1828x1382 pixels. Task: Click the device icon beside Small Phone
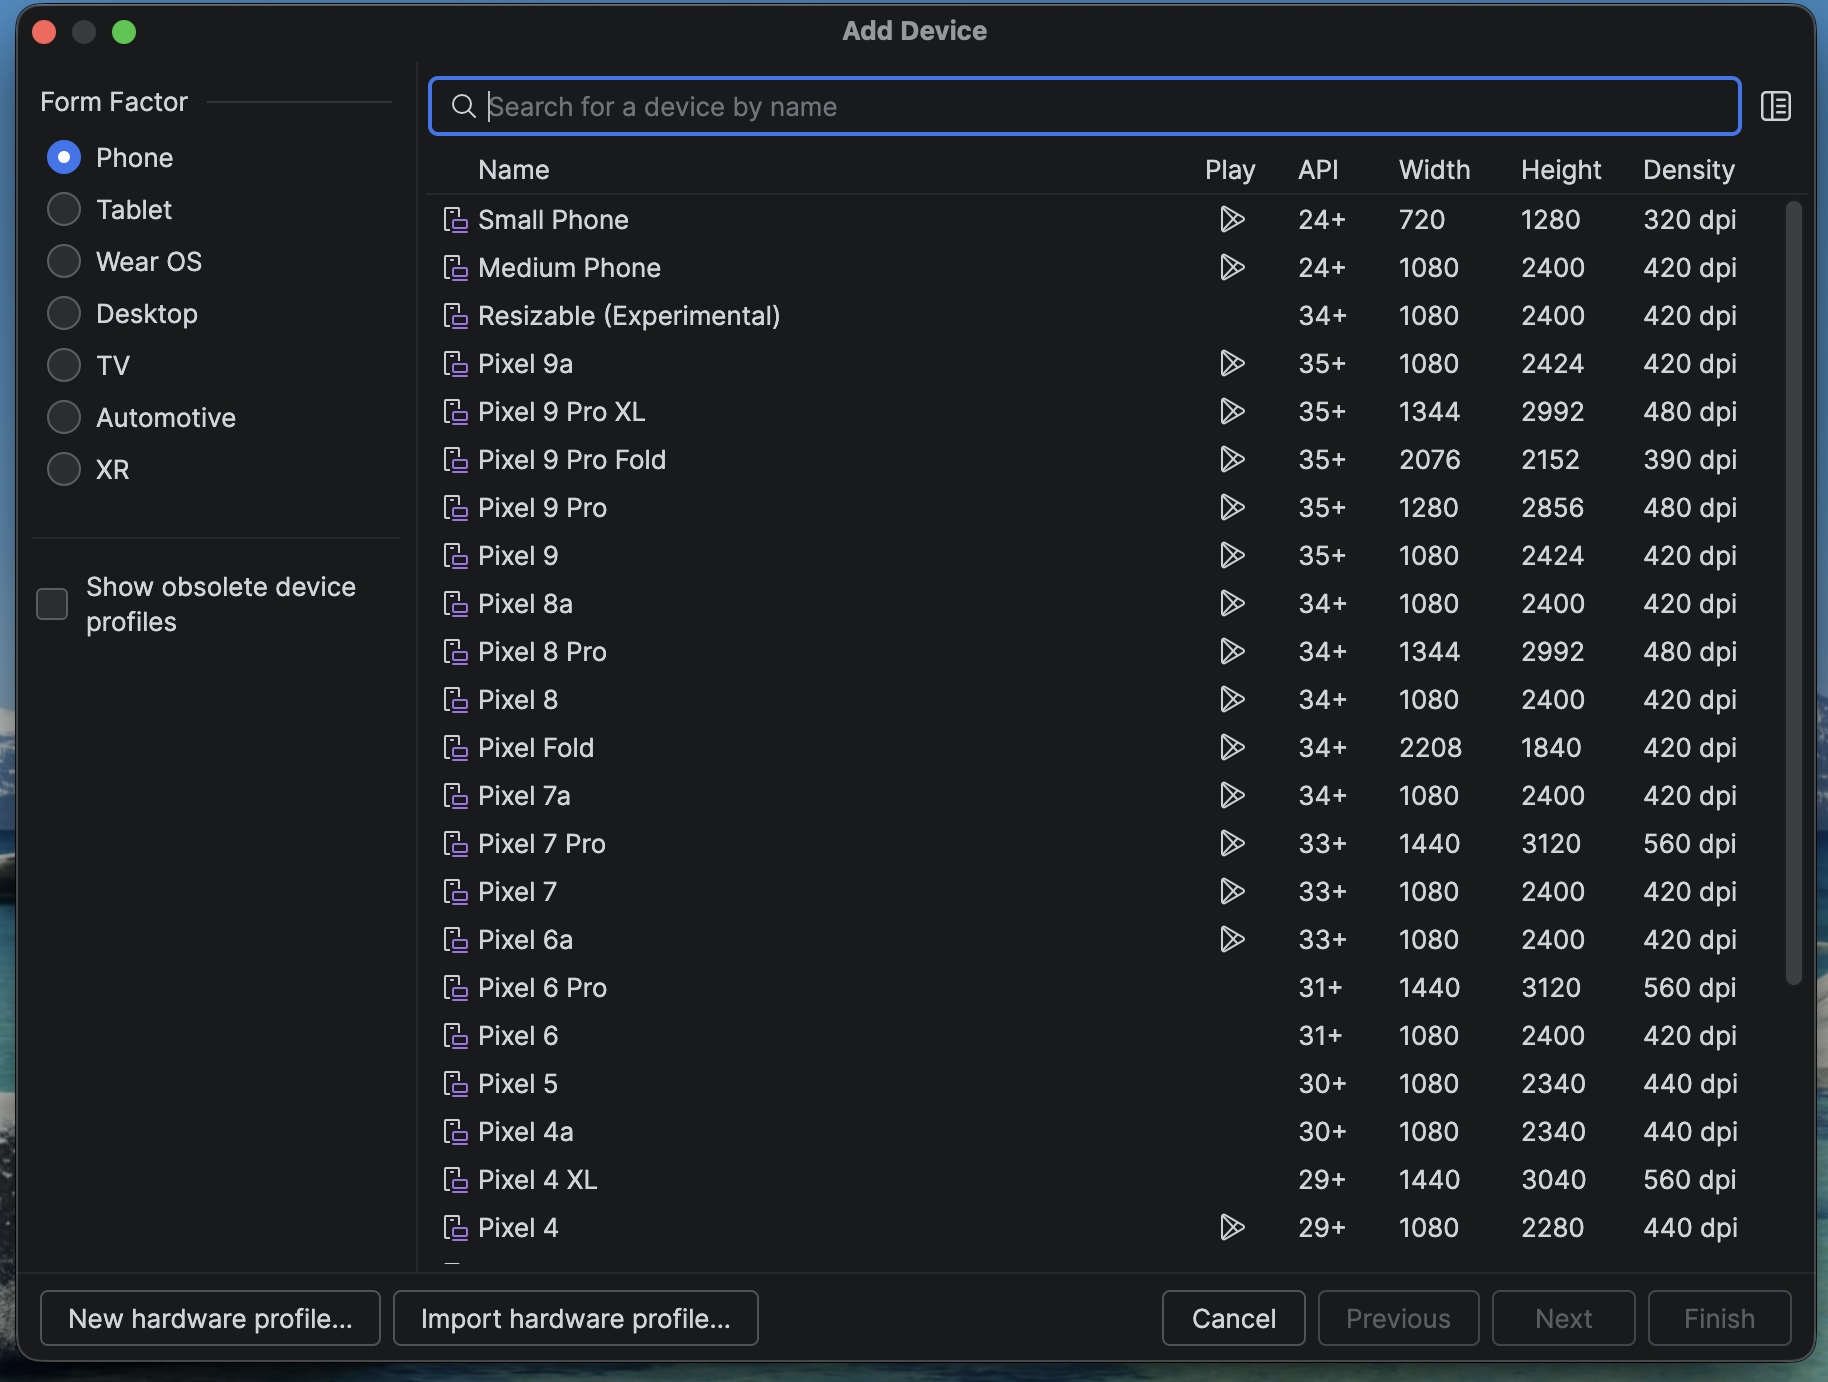pos(455,220)
